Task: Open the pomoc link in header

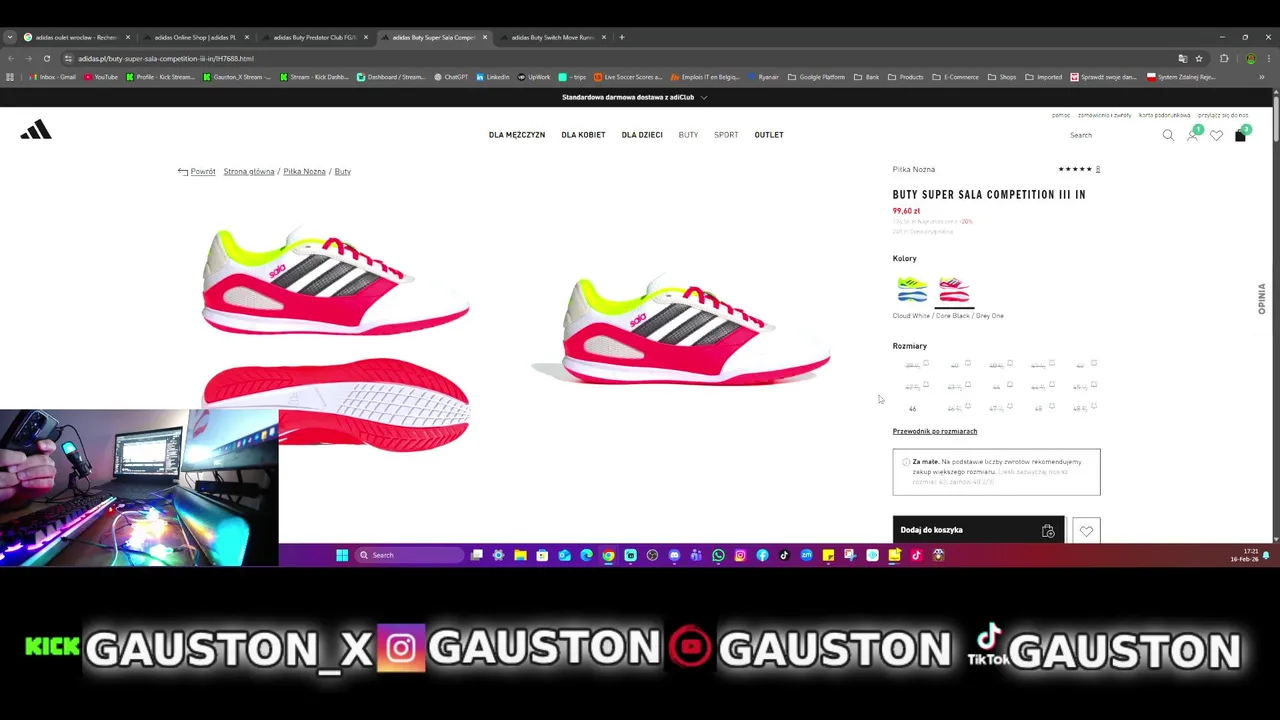Action: [x=1061, y=115]
